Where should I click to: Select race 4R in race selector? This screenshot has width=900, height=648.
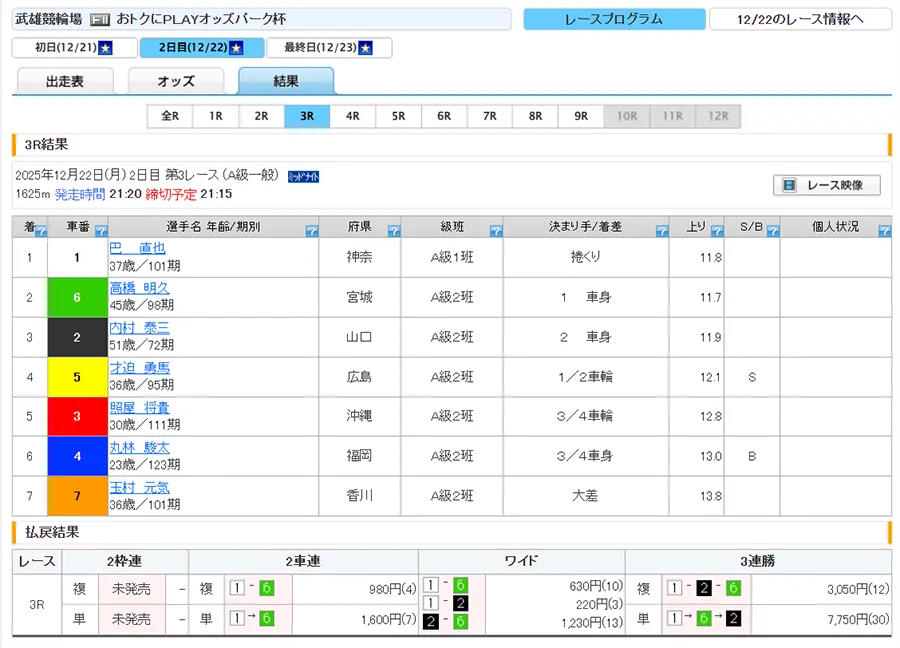point(353,116)
